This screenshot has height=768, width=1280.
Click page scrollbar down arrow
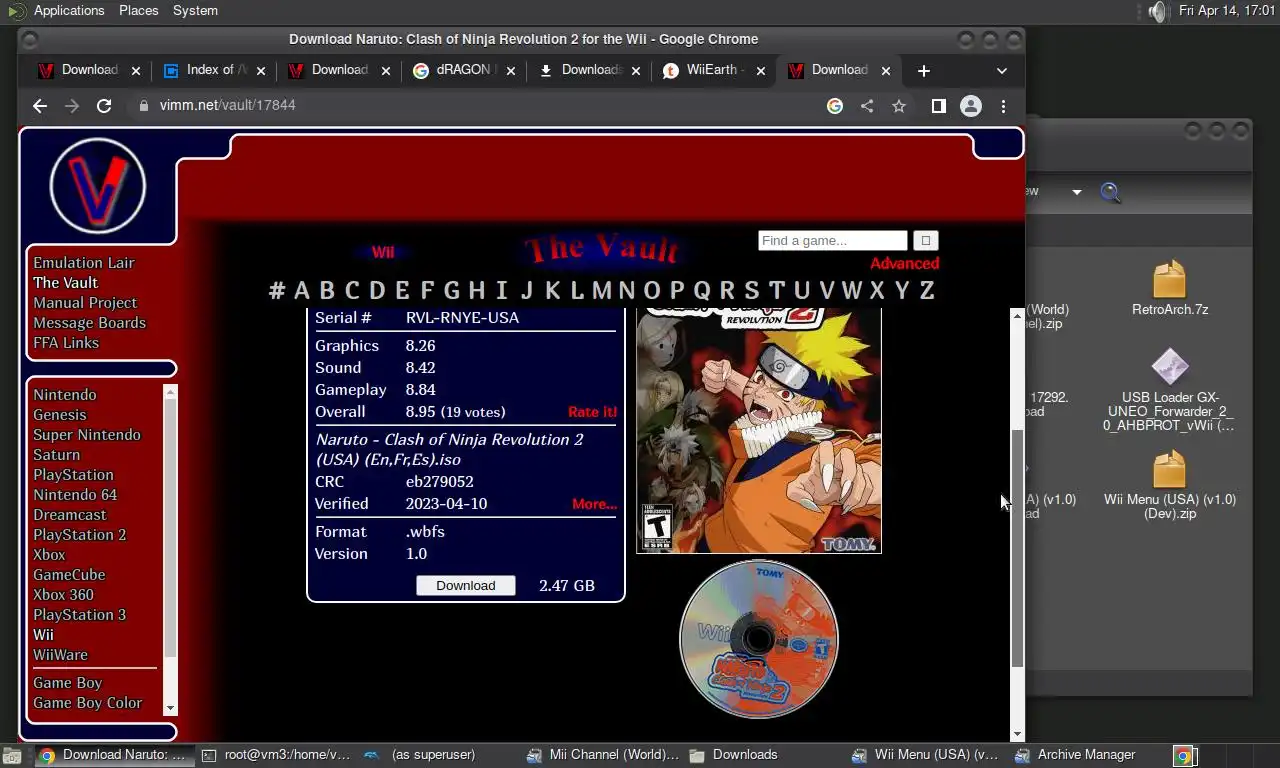click(1017, 734)
